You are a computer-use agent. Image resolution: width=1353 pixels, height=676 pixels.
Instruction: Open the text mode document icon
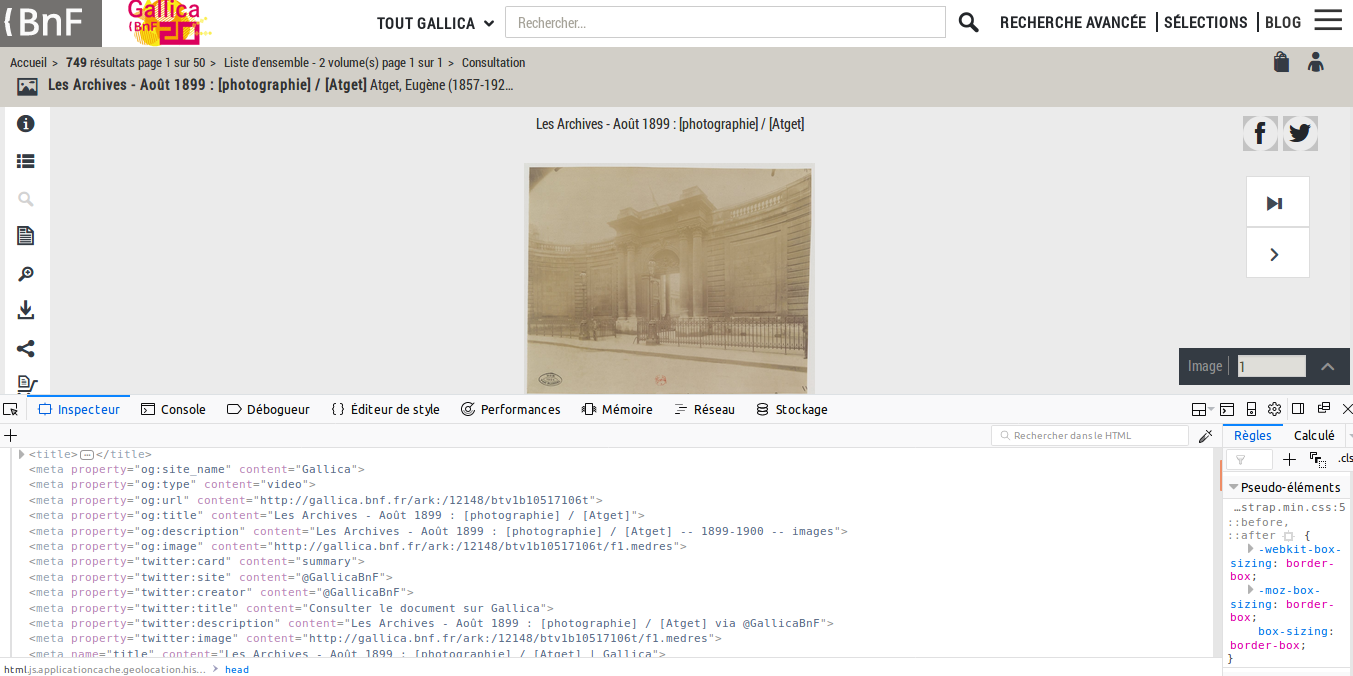(26, 236)
